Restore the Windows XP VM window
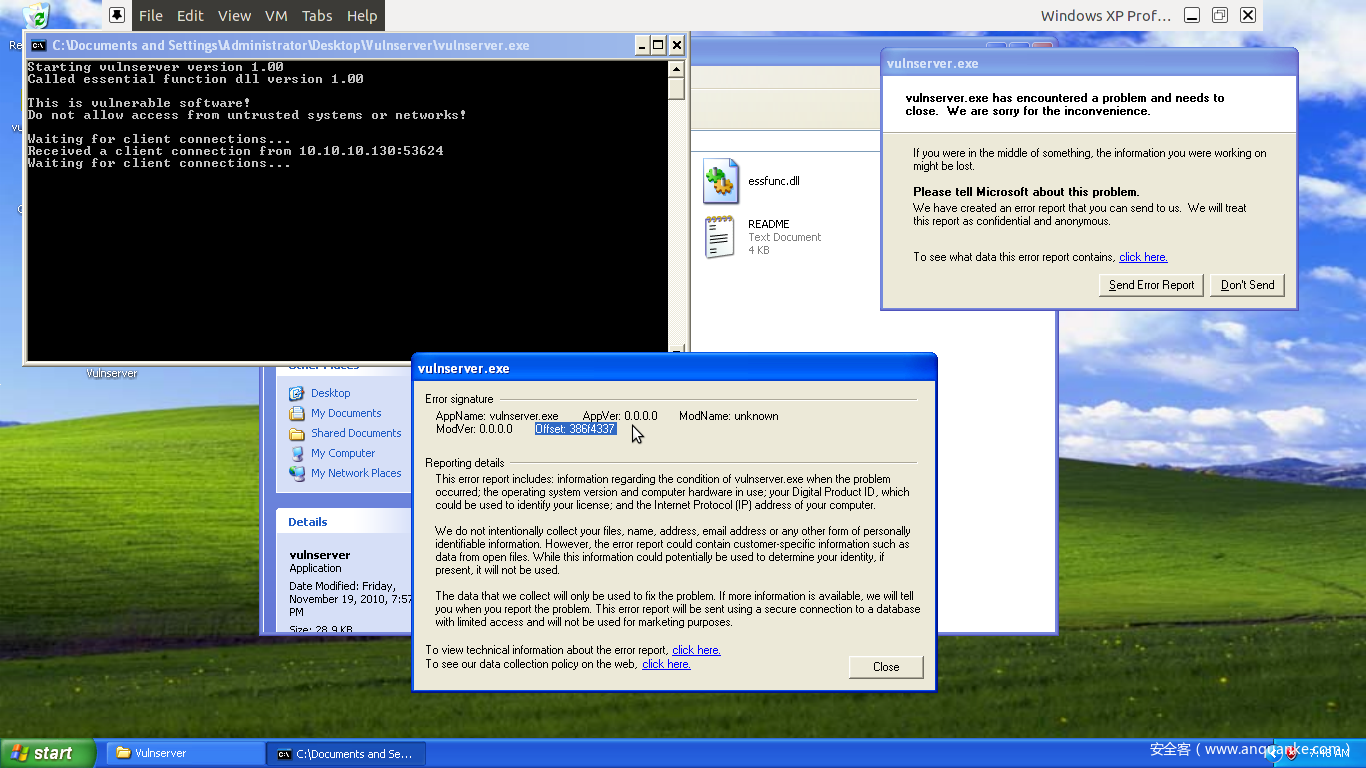 point(1220,15)
